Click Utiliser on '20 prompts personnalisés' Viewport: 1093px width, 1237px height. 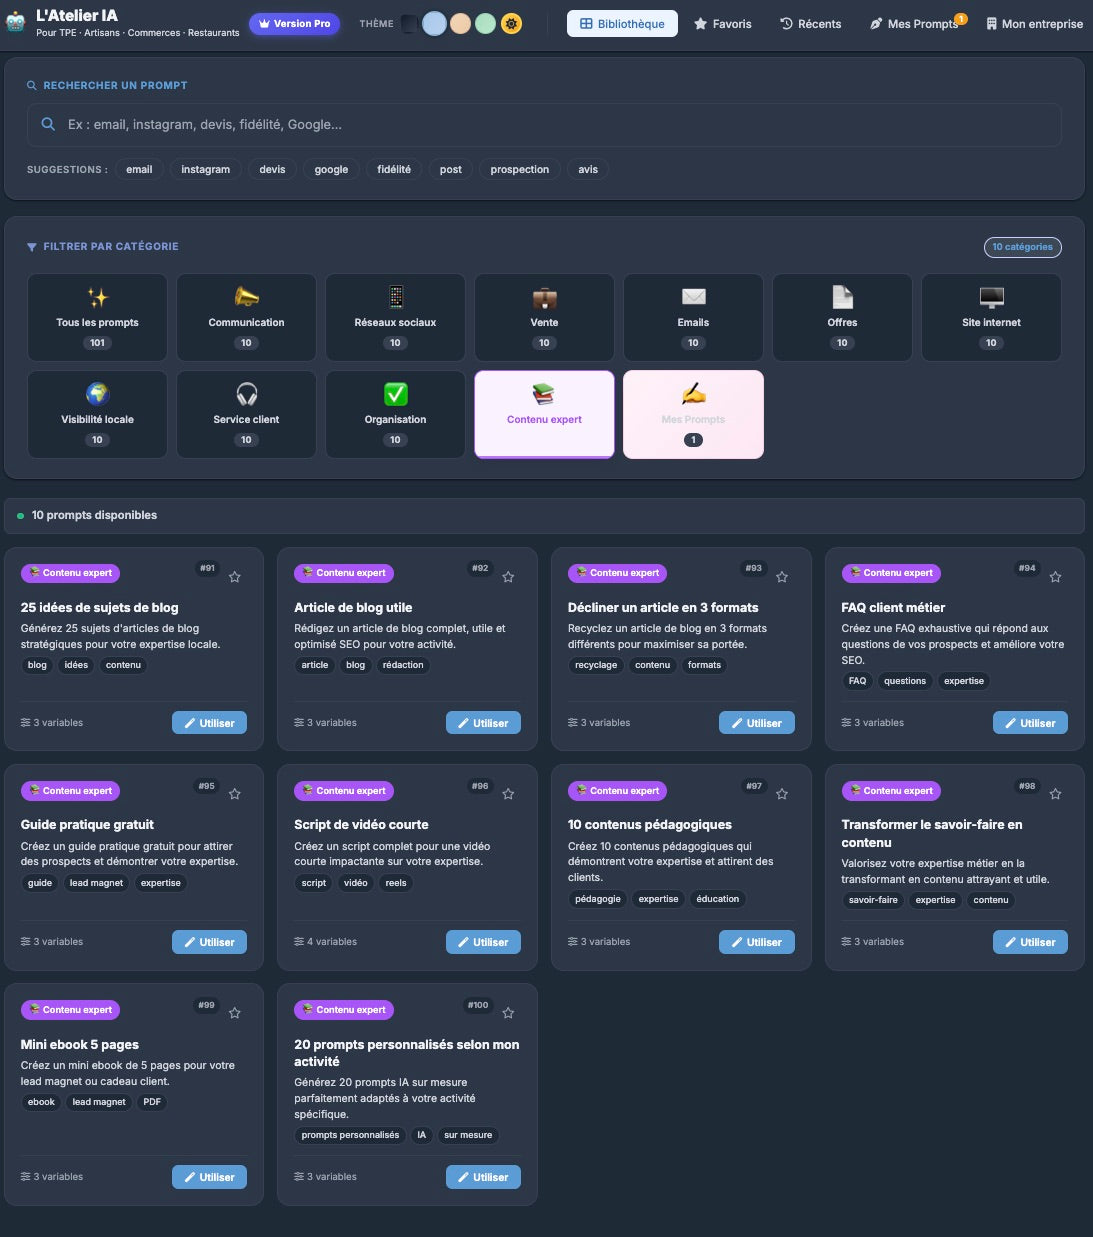[483, 1177]
